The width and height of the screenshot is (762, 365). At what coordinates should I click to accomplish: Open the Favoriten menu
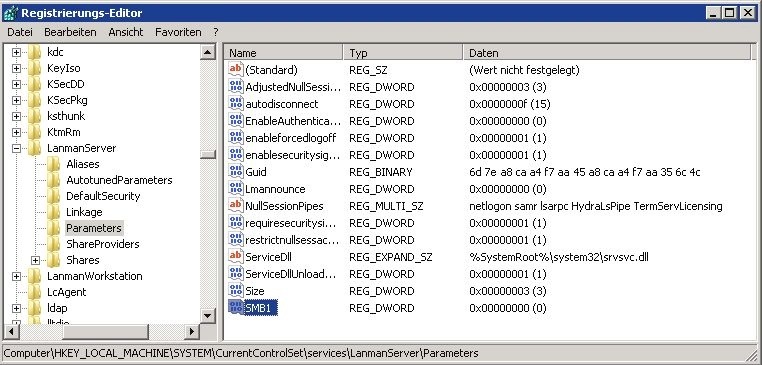tap(178, 33)
